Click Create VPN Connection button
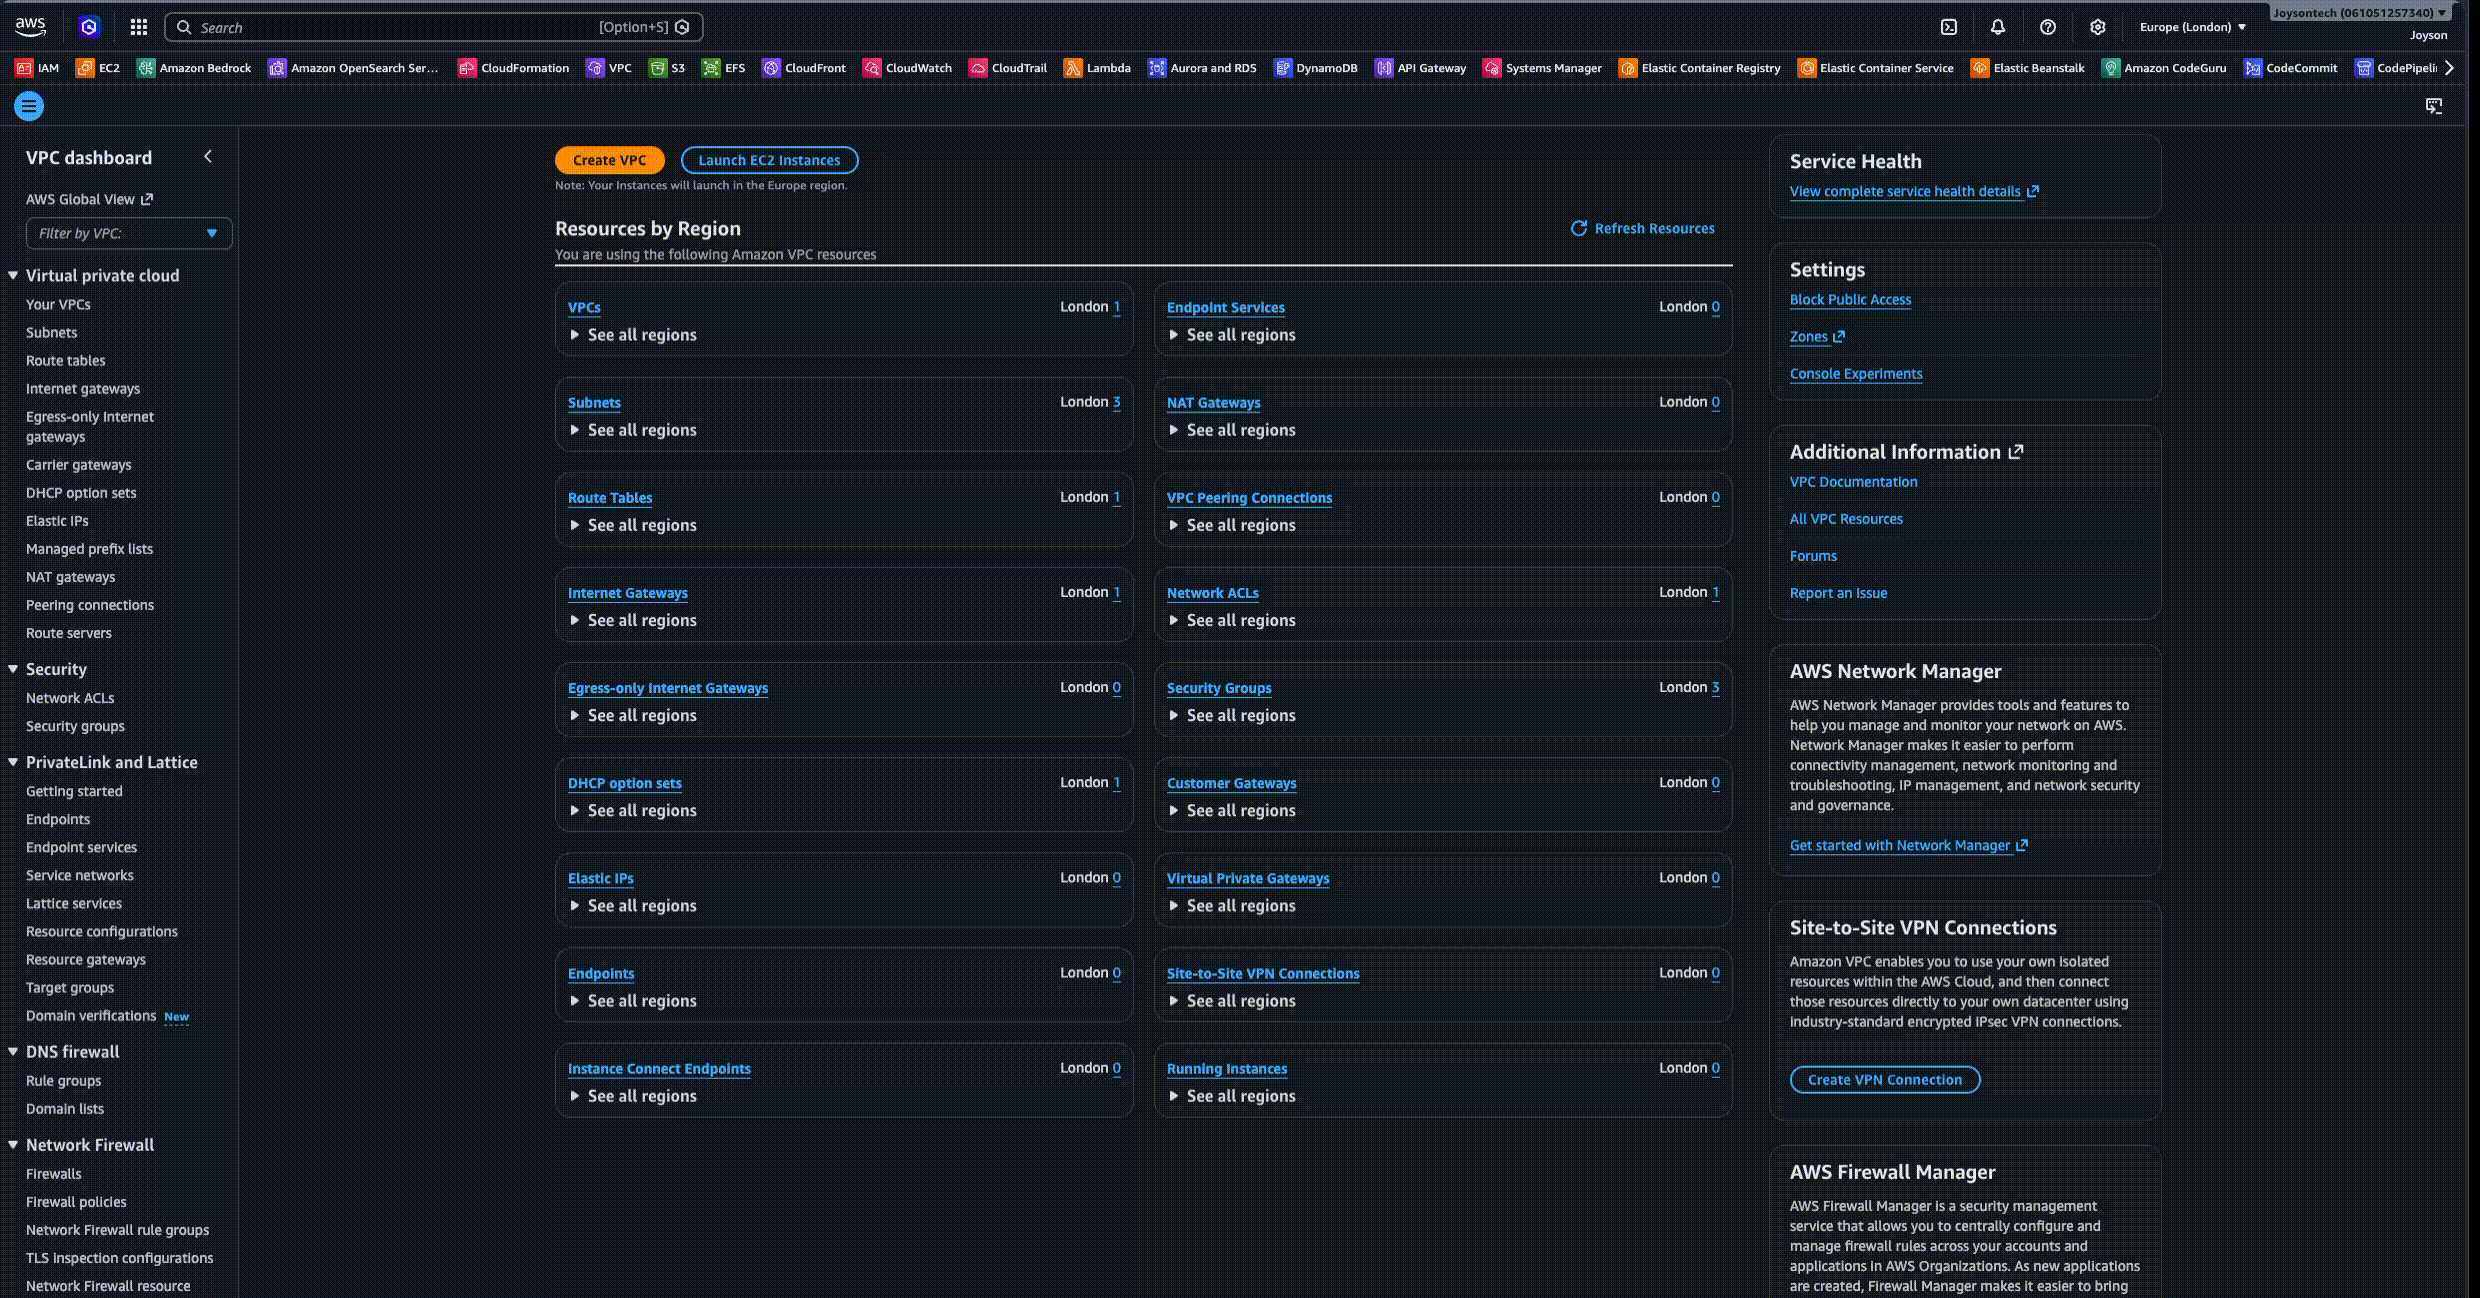The image size is (2480, 1298). click(1885, 1079)
